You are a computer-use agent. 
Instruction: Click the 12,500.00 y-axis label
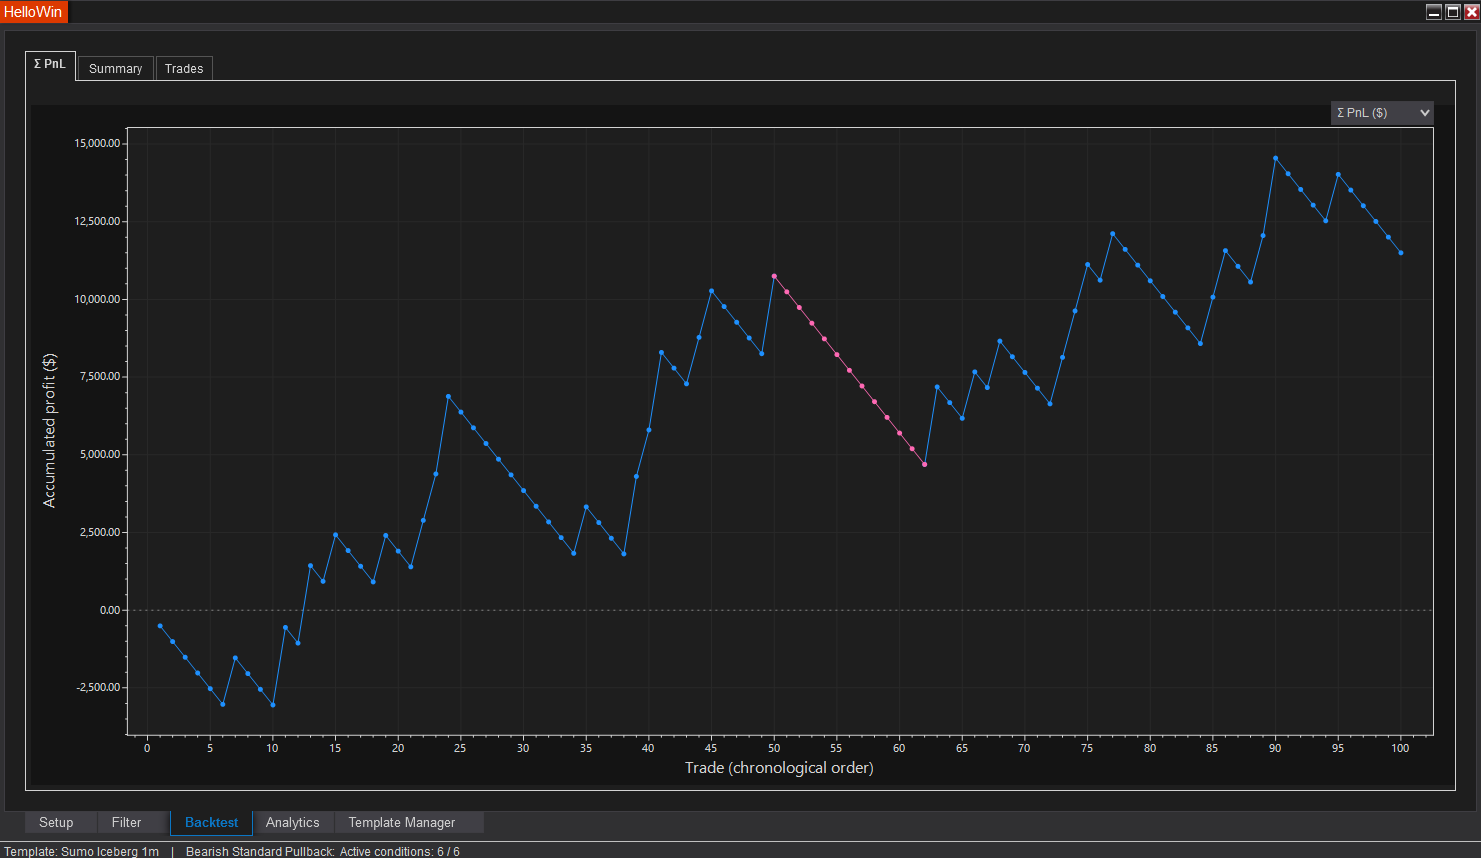click(x=97, y=221)
